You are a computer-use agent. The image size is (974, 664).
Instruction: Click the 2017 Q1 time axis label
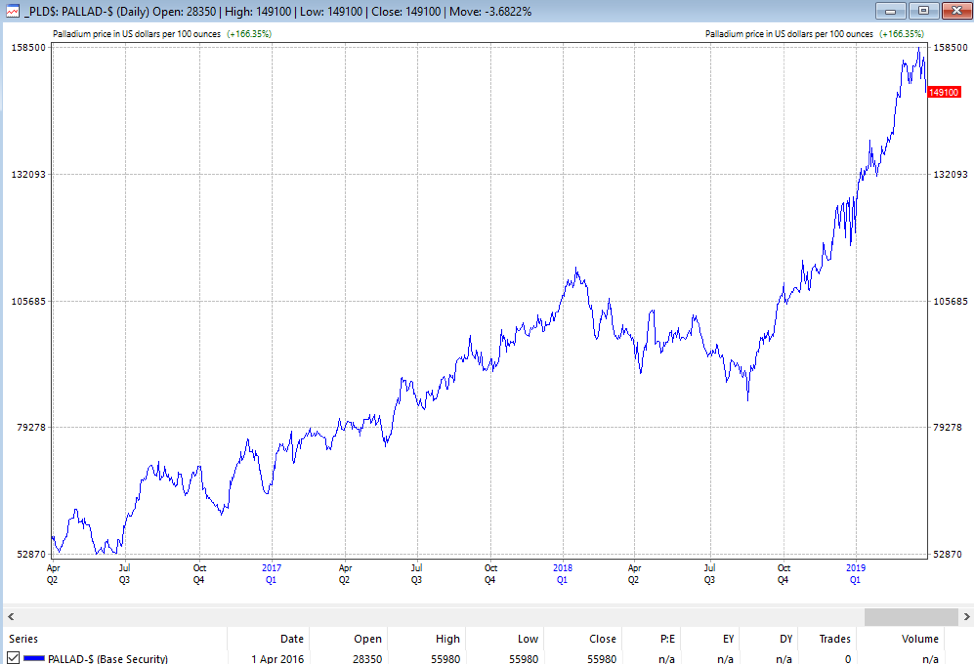271,573
